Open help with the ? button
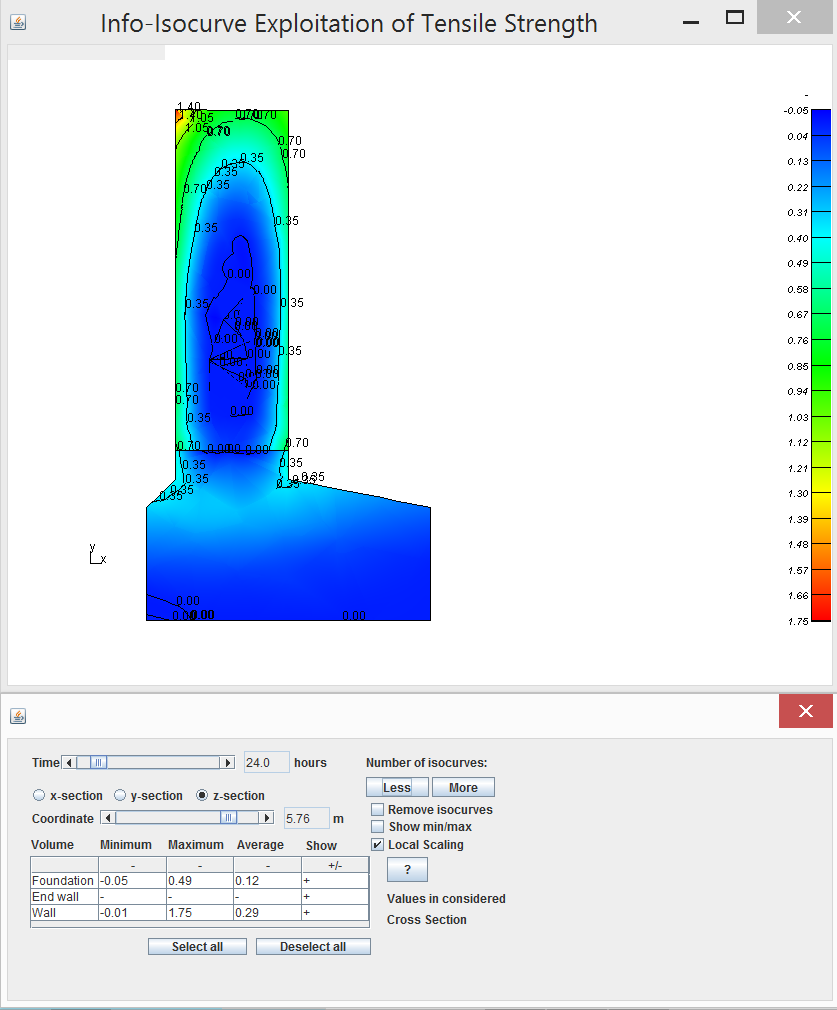Image resolution: width=837 pixels, height=1010 pixels. (x=407, y=870)
